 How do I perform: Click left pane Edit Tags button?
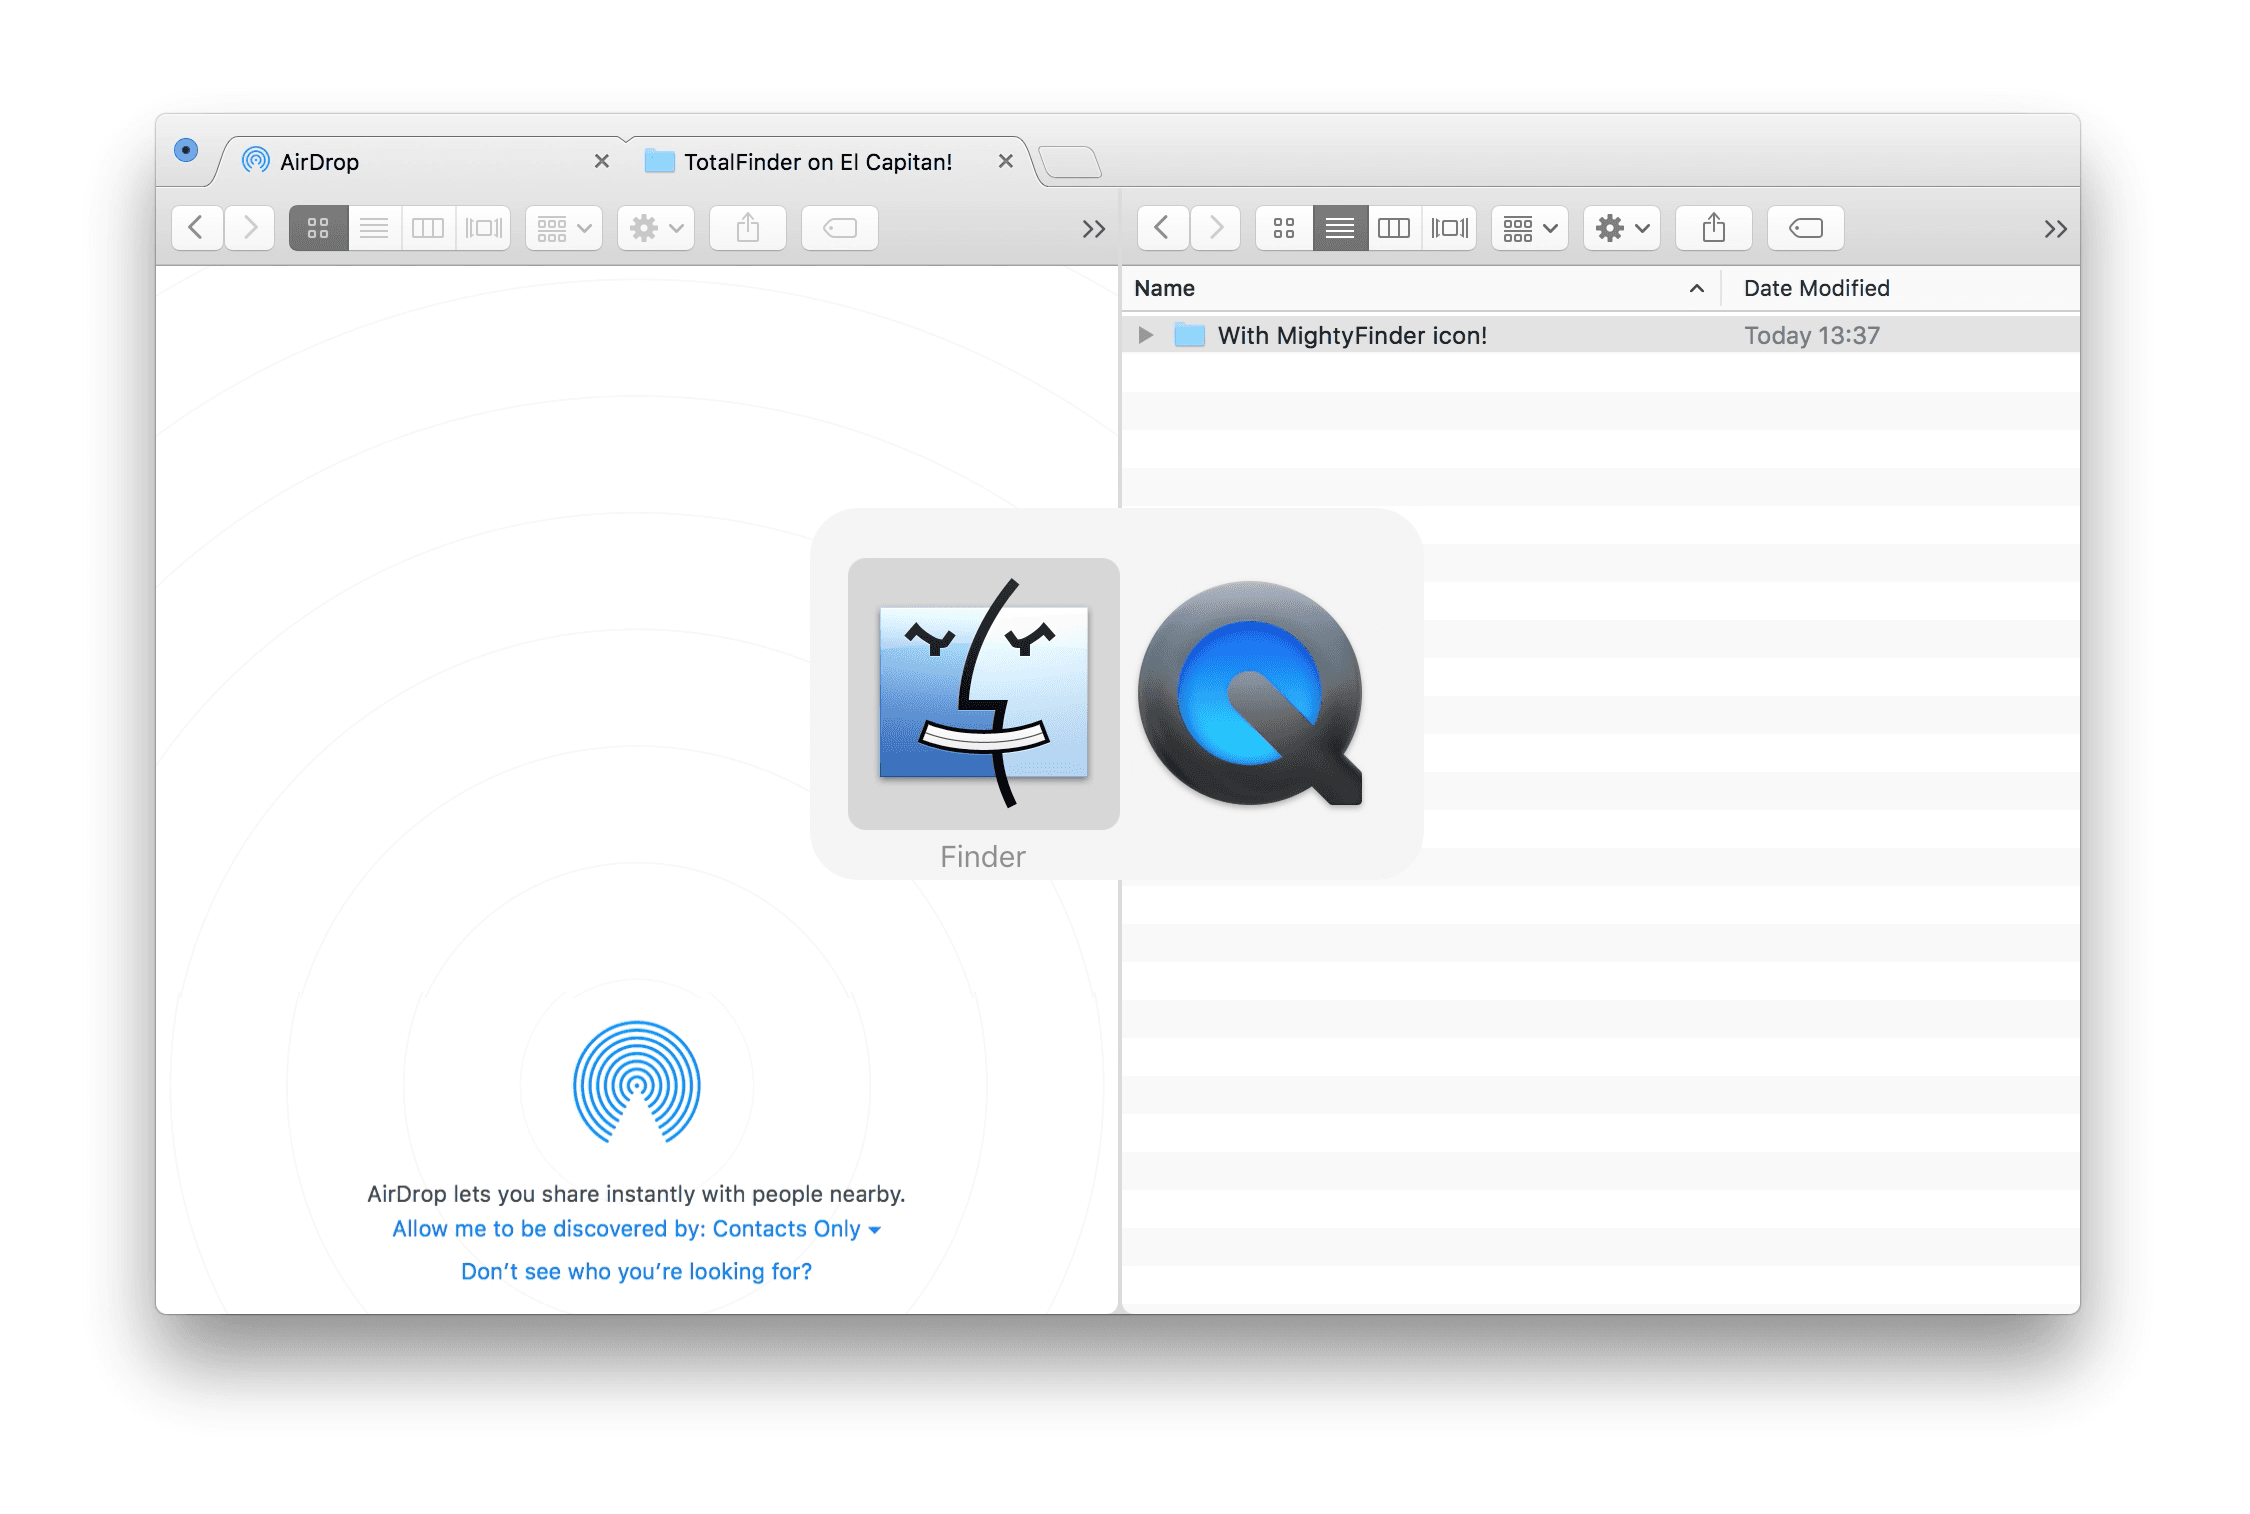click(x=840, y=228)
